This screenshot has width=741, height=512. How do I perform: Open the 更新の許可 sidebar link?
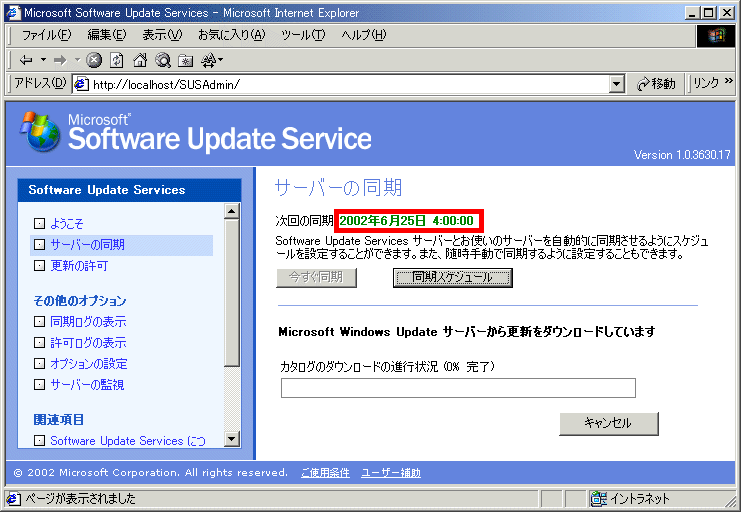79,266
